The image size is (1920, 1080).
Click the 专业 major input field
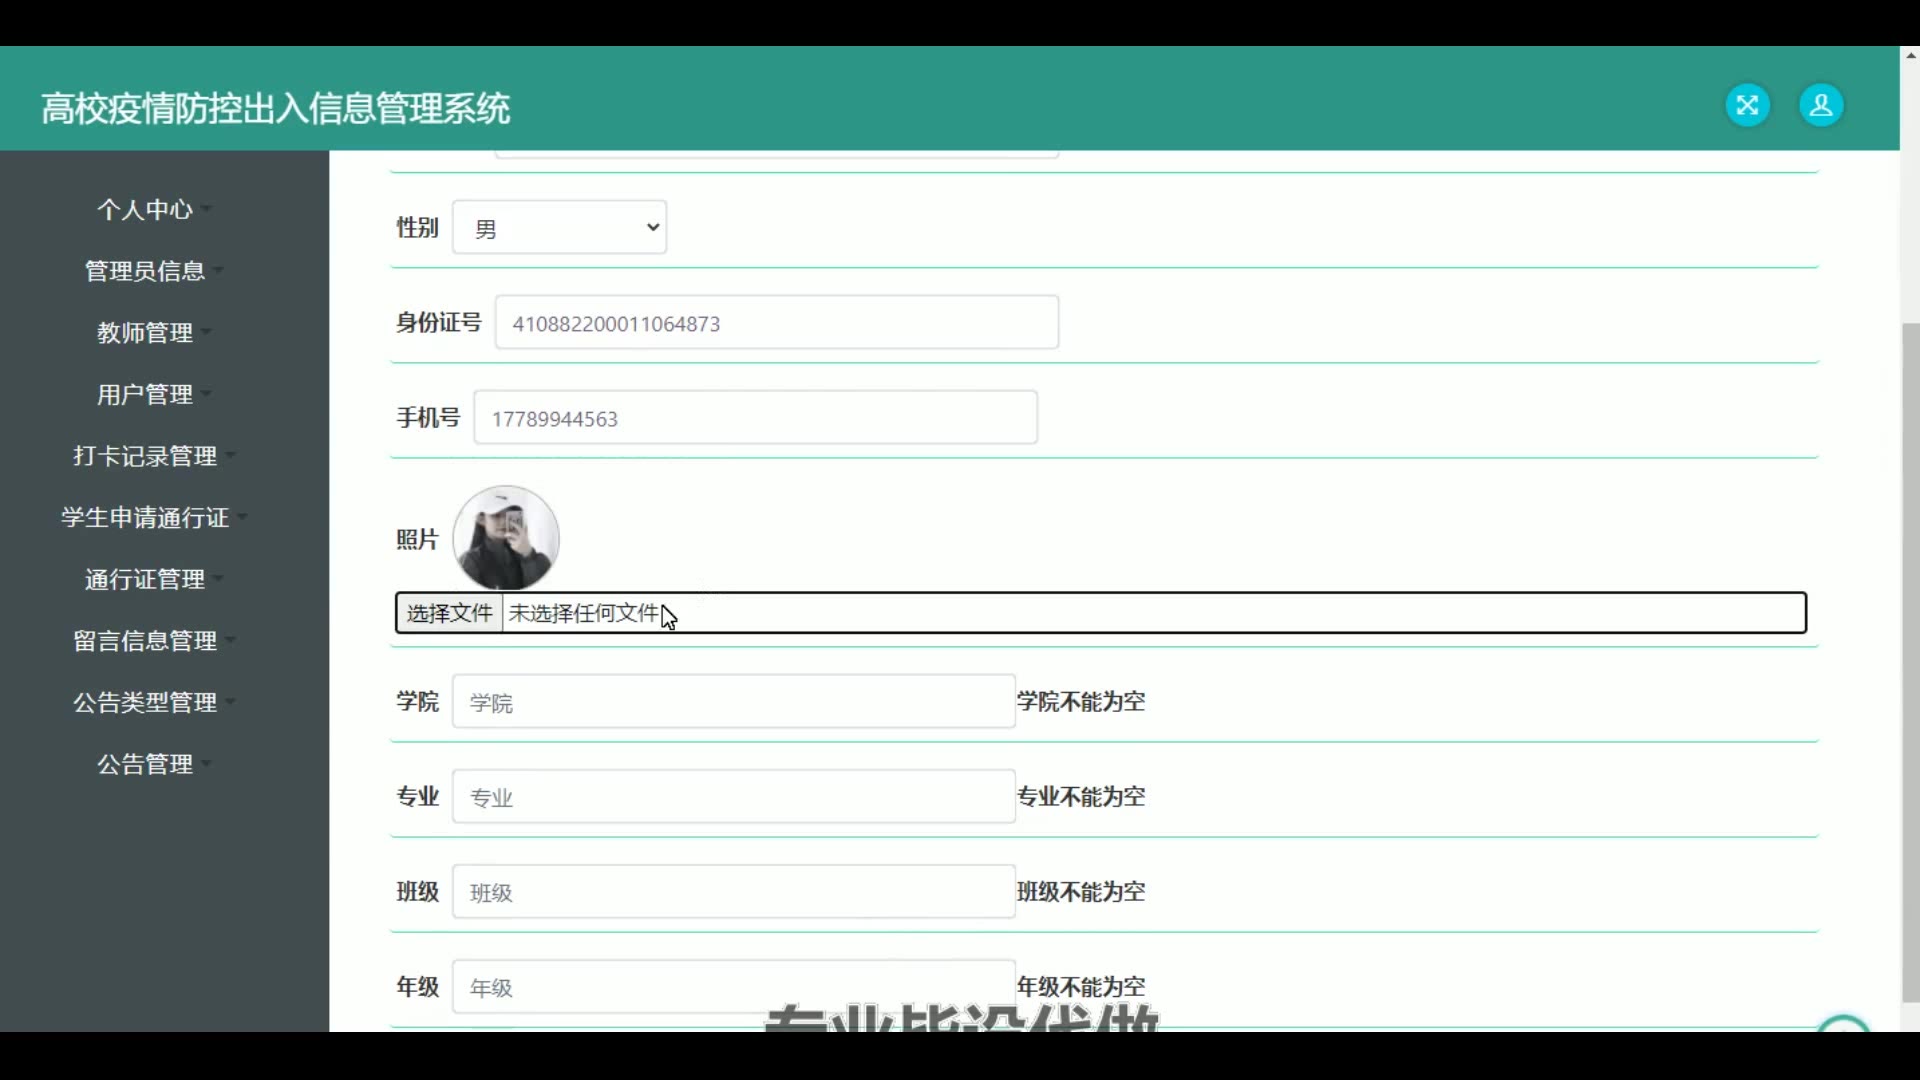[733, 797]
